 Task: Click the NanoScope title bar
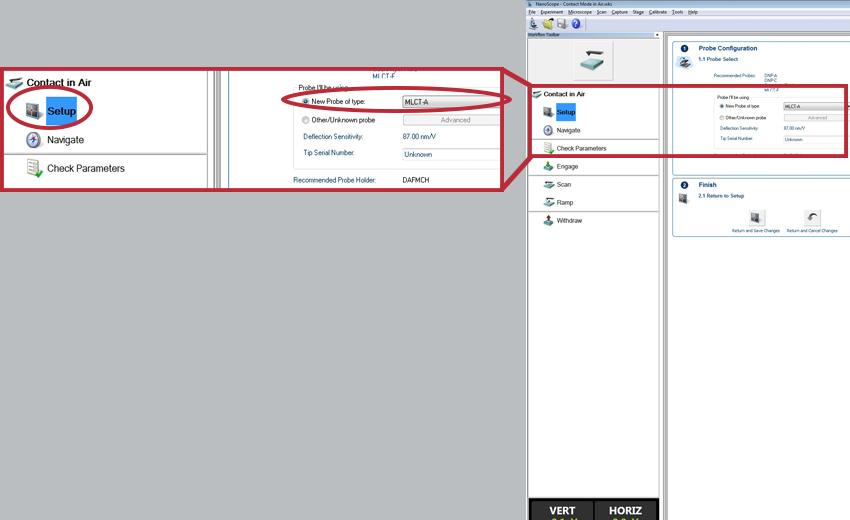pos(687,4)
